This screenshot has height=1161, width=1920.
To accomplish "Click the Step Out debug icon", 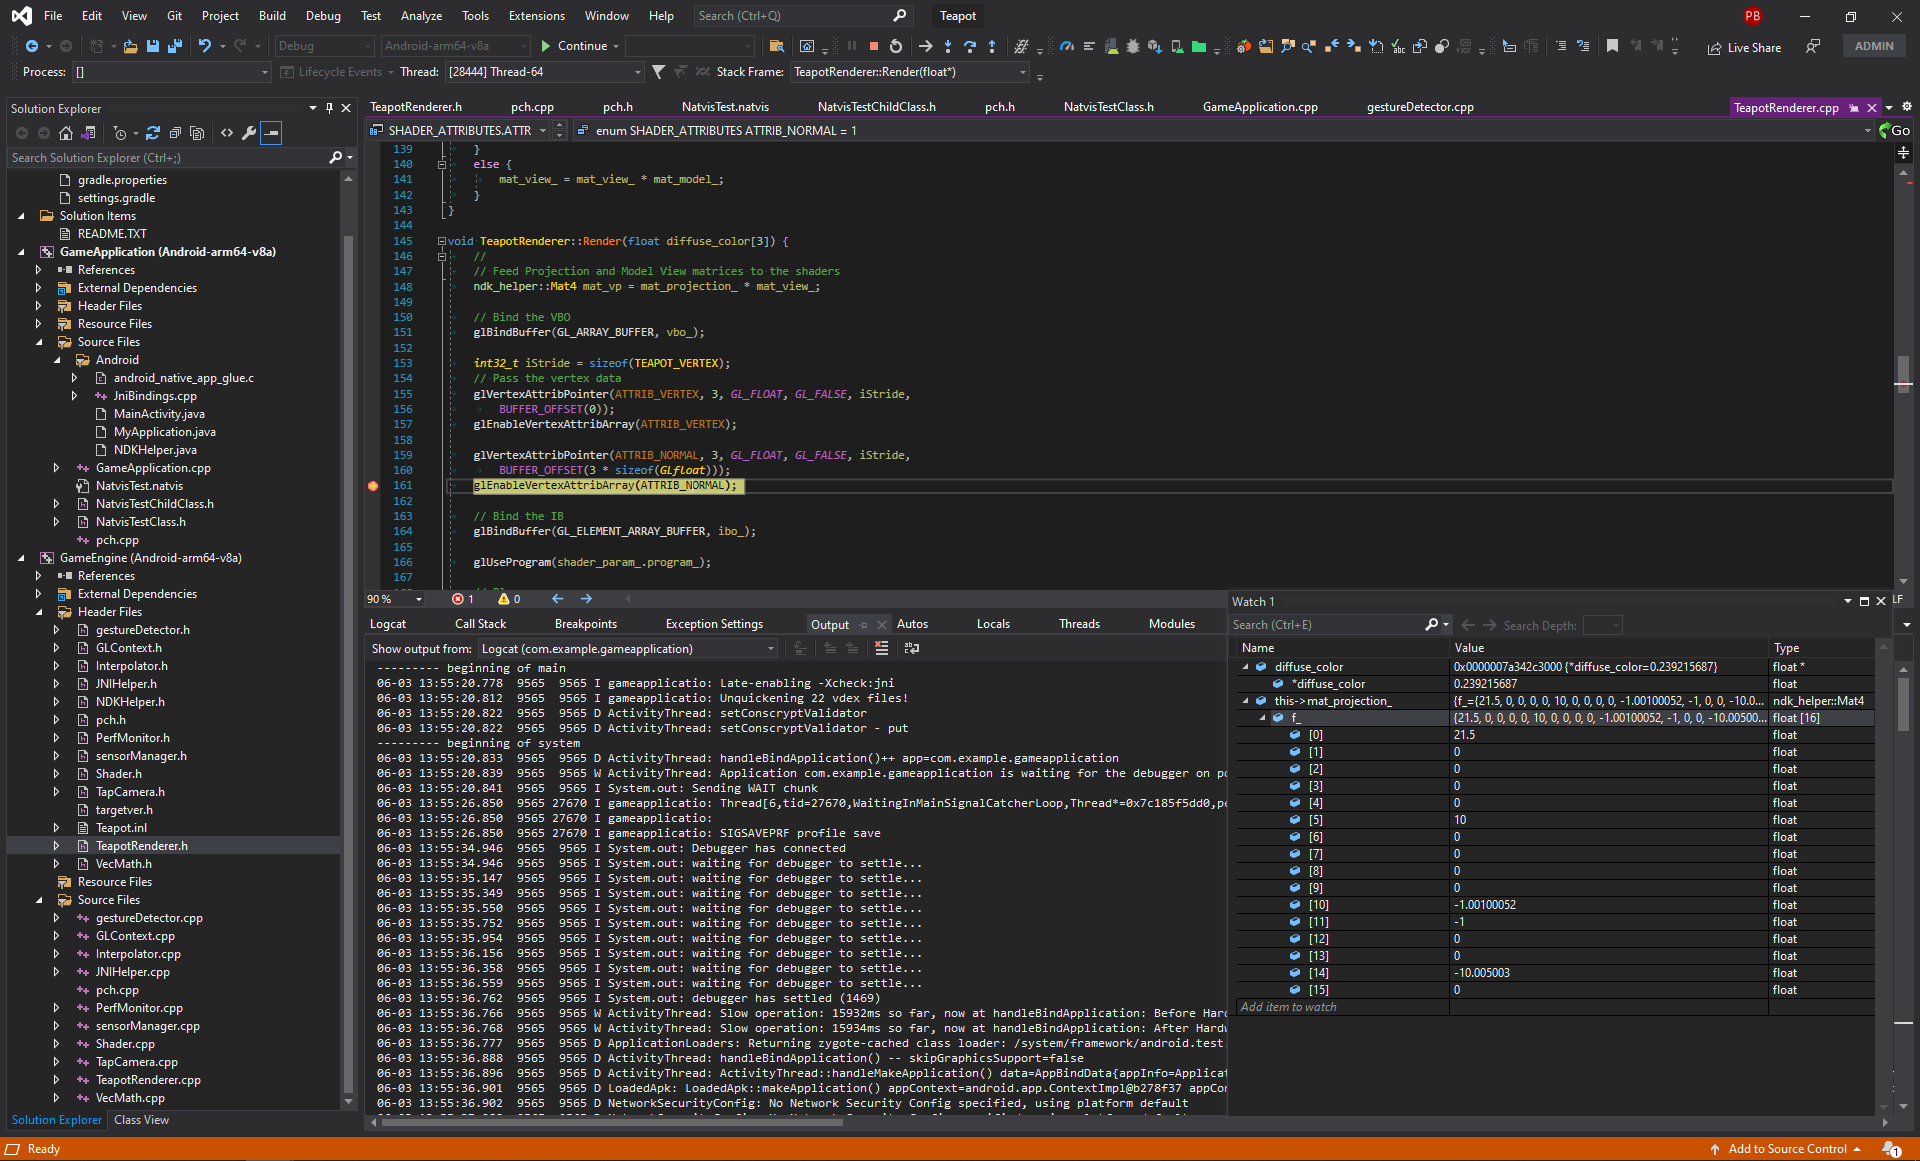I will point(992,47).
